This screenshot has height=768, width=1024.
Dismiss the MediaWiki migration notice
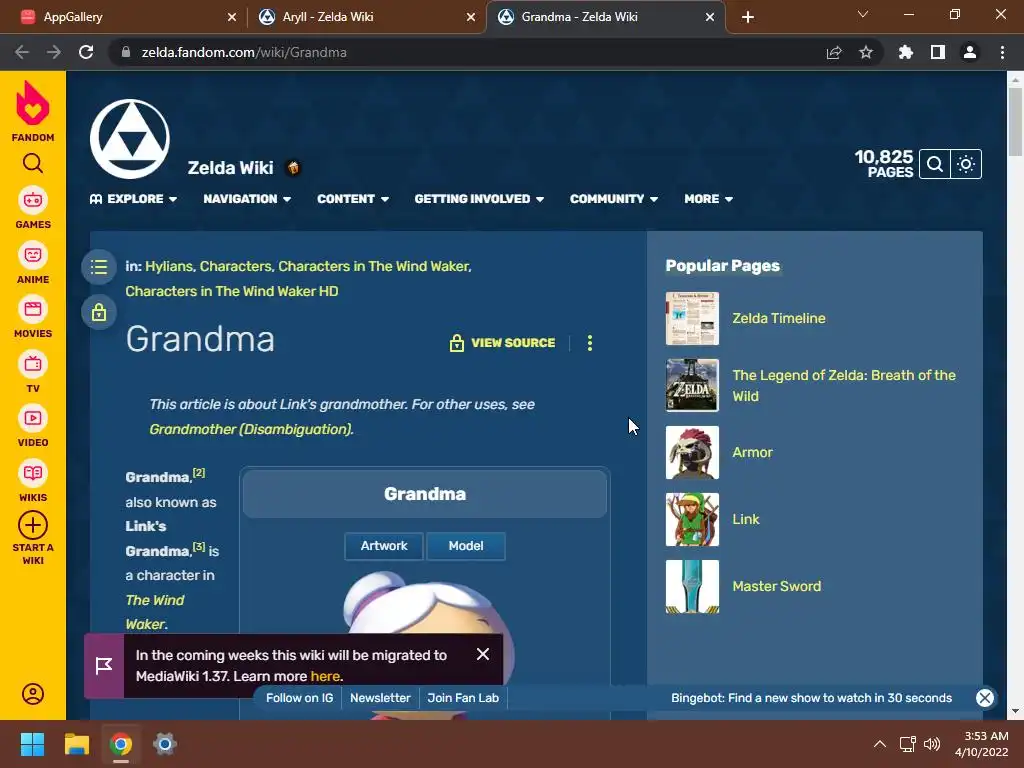tap(483, 654)
